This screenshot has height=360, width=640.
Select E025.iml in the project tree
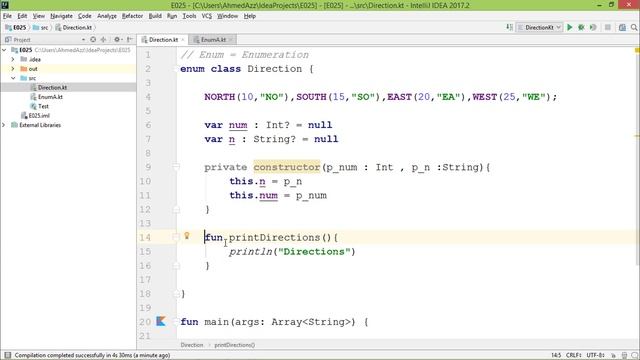click(x=39, y=116)
